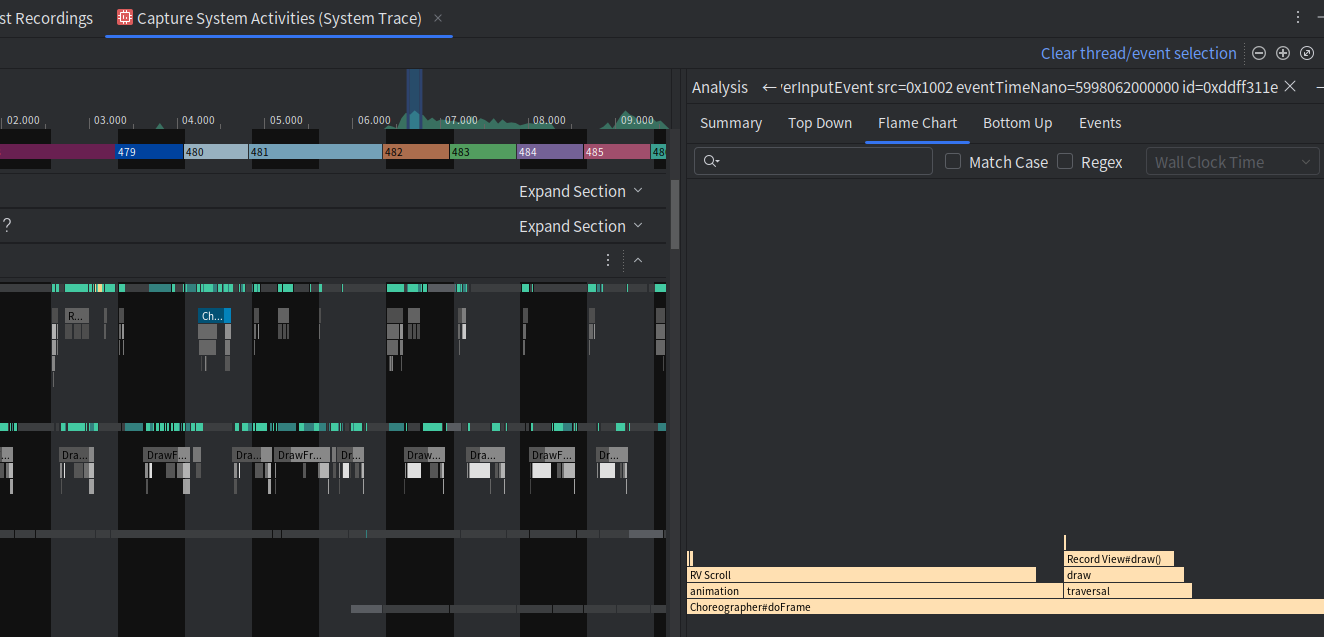This screenshot has width=1324, height=637.
Task: Zoom out the timeline with the minus icon
Action: pyautogui.click(x=1259, y=53)
